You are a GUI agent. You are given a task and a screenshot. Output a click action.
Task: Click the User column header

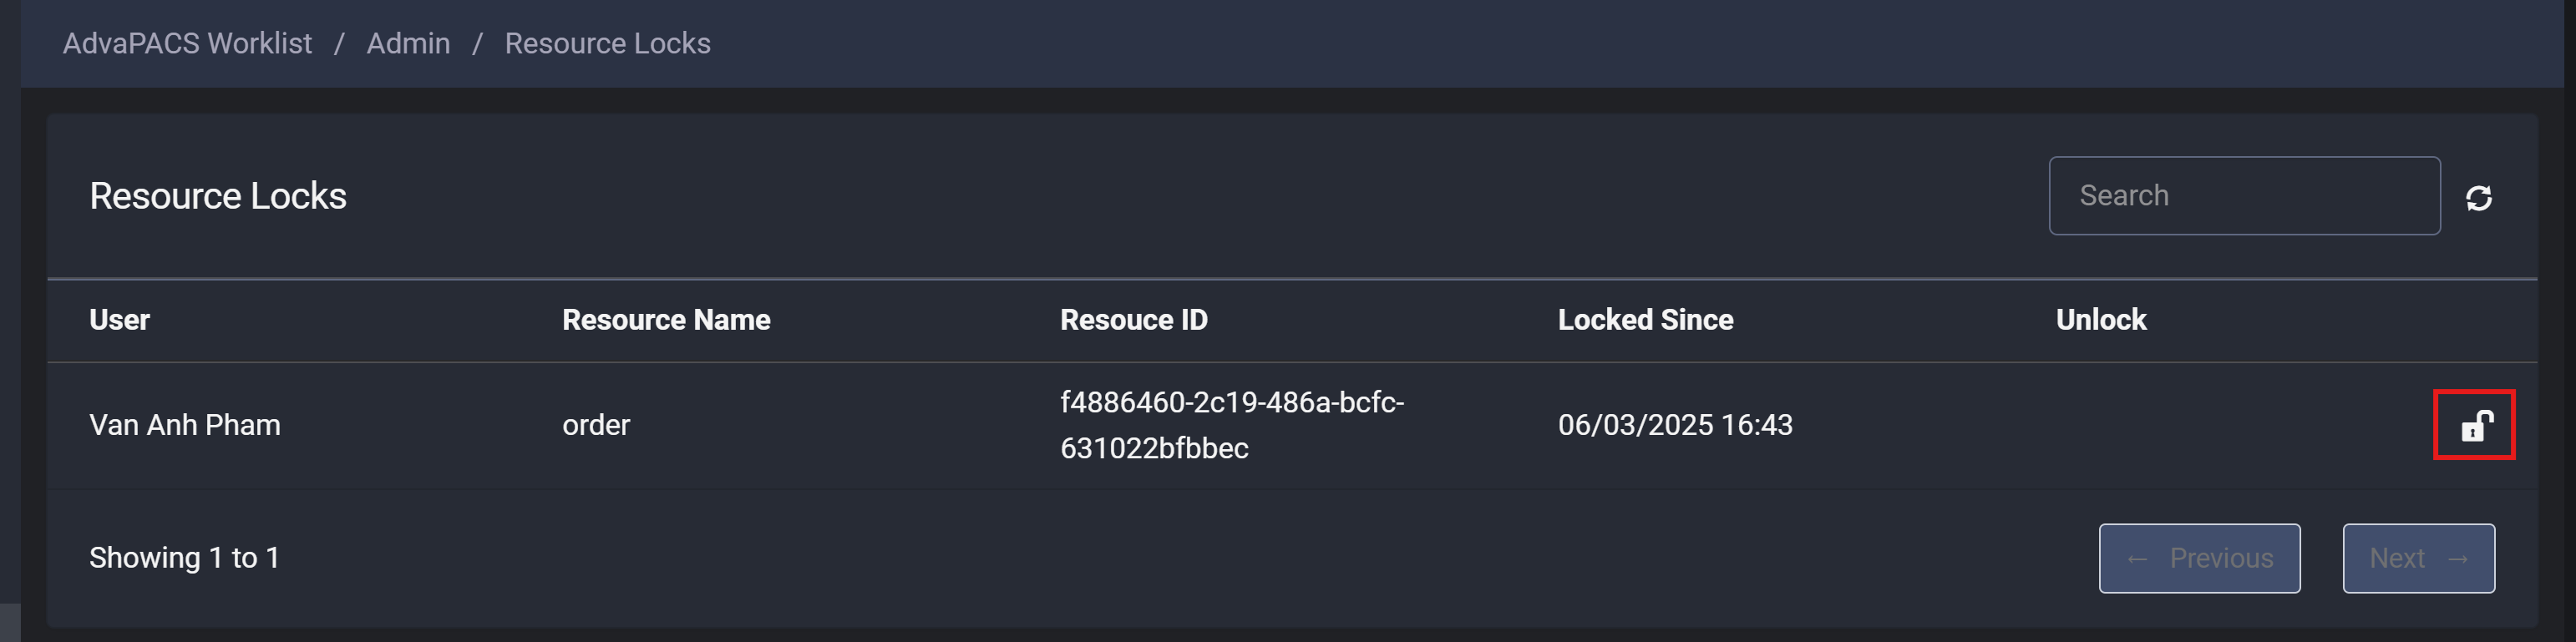(119, 320)
